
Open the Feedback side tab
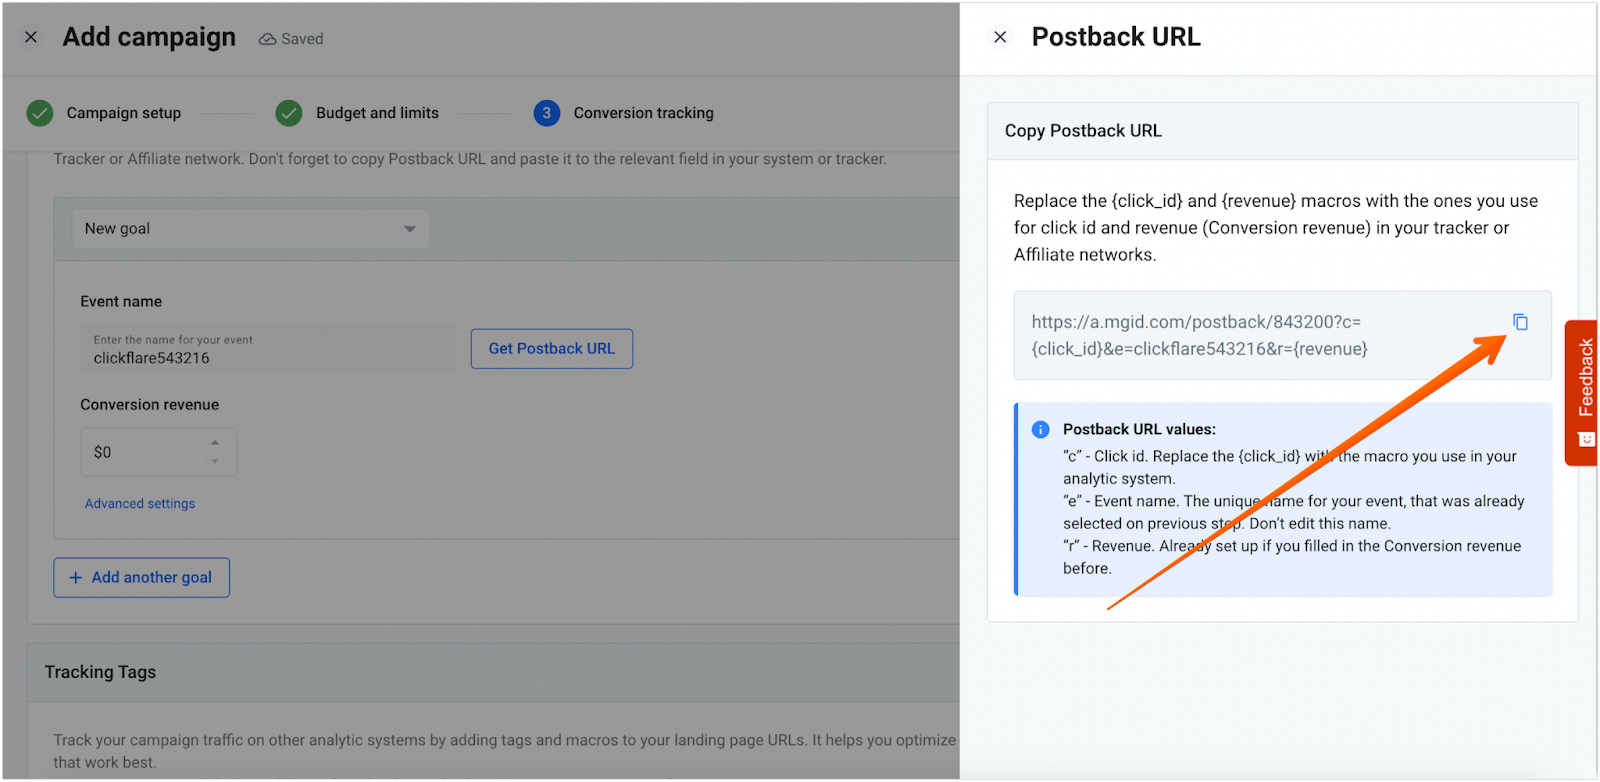click(1584, 392)
